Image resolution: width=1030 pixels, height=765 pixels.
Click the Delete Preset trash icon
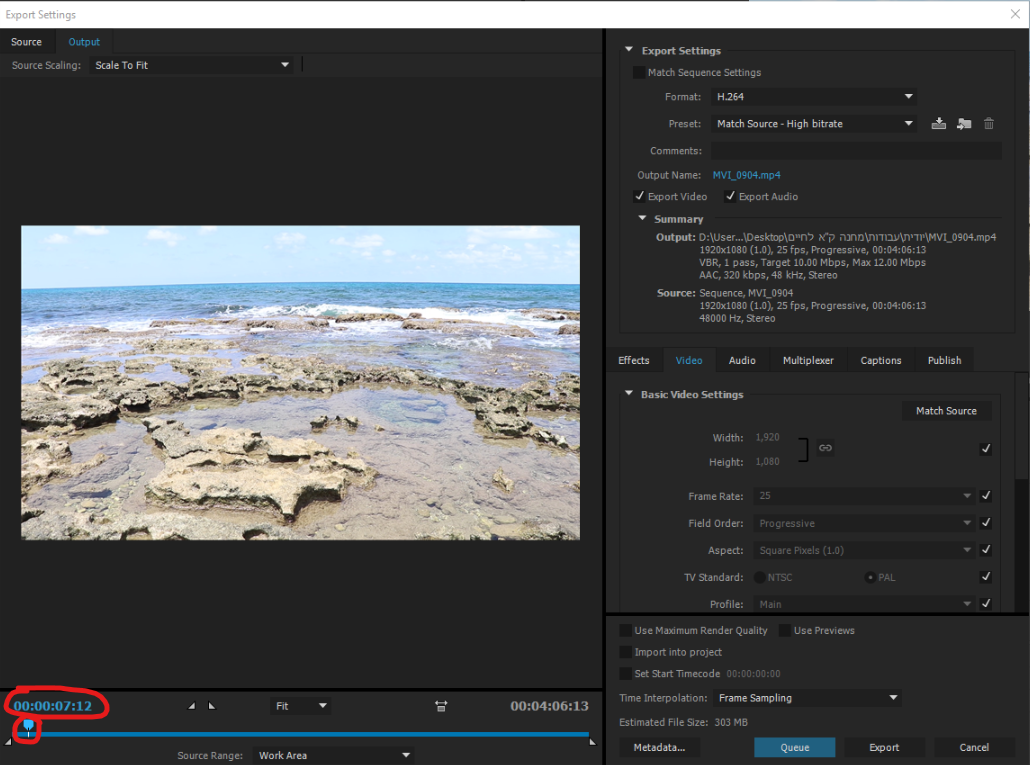tap(989, 124)
